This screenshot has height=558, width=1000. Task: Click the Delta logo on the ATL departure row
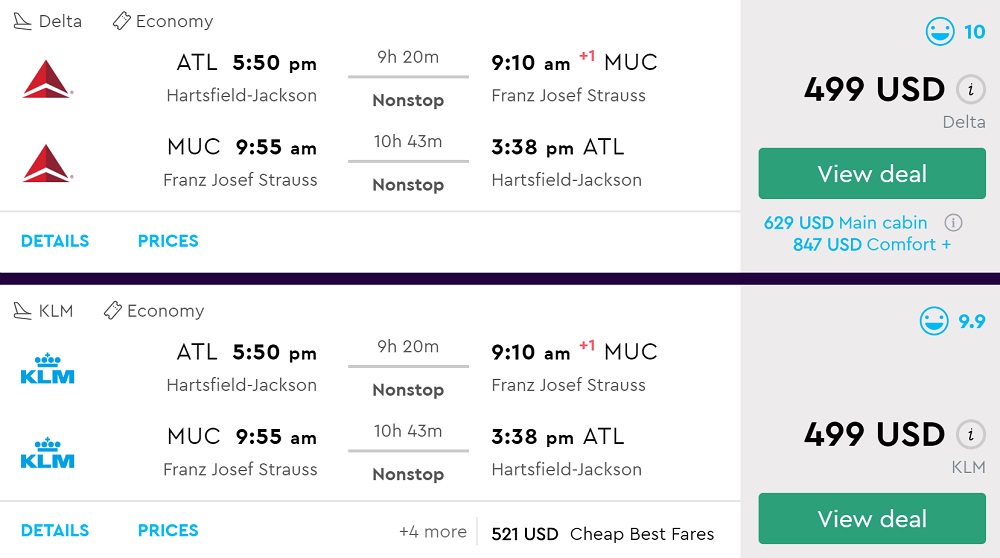pos(47,79)
